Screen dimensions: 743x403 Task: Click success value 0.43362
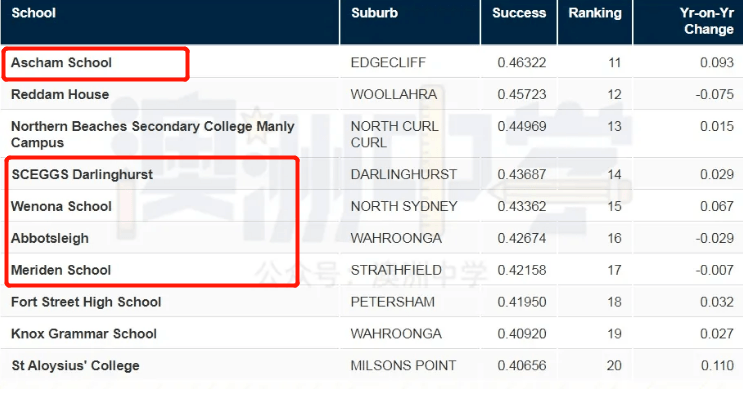(x=522, y=206)
